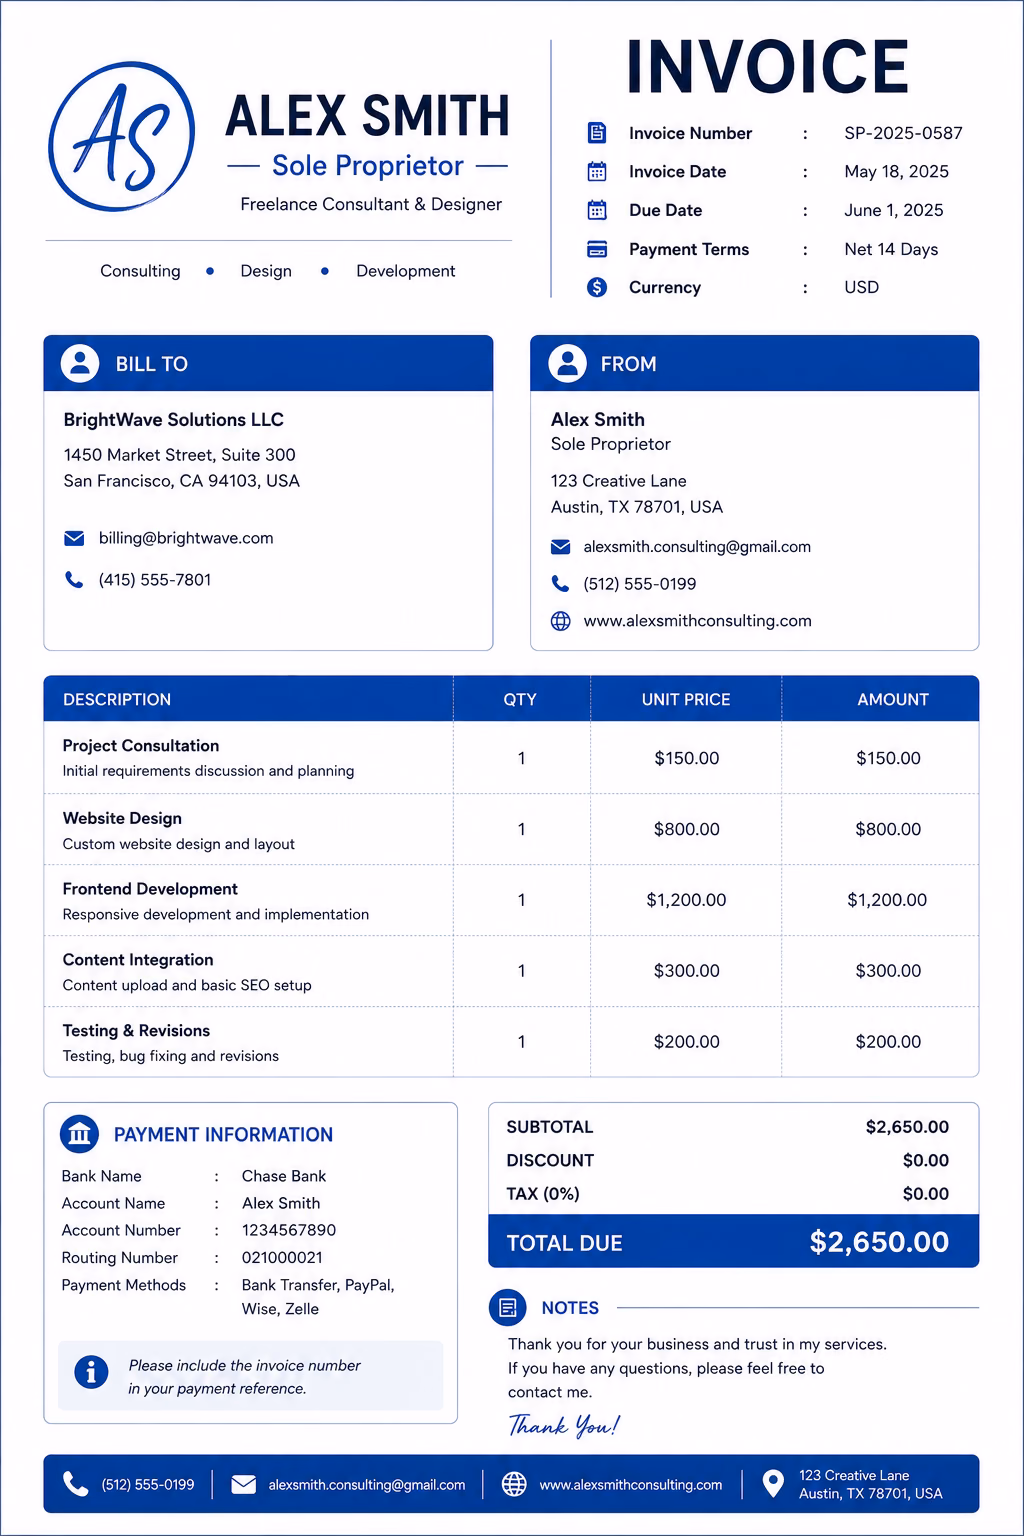Click the document icon beside Invoice Number
1024x1536 pixels.
pos(597,133)
